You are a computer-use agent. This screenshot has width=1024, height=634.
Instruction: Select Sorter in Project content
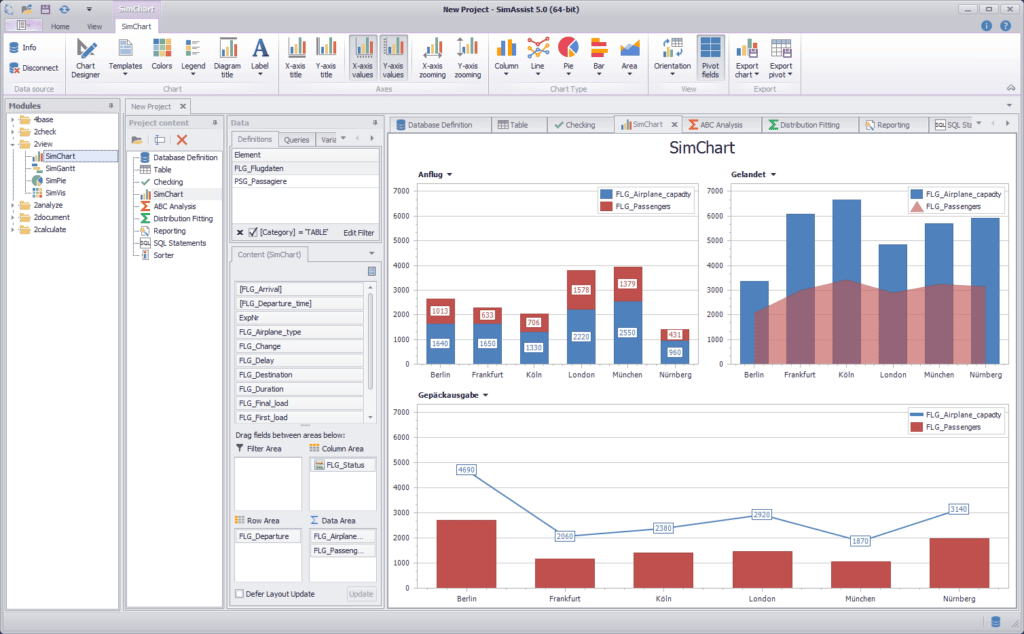[163, 255]
